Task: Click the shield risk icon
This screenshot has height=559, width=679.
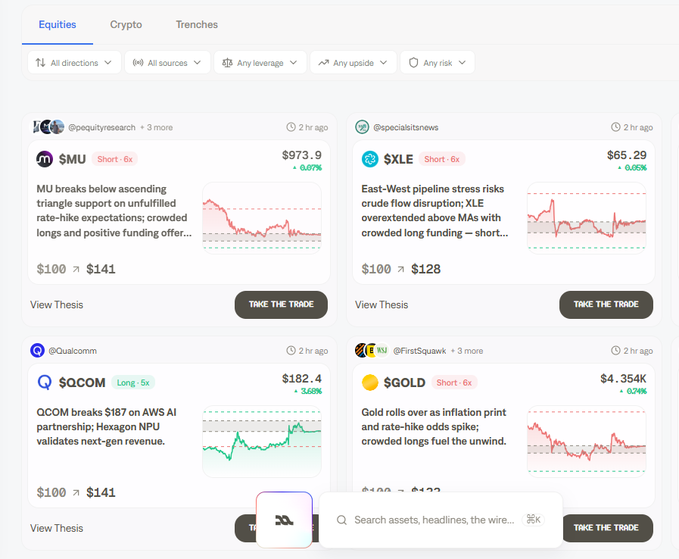Action: [414, 63]
